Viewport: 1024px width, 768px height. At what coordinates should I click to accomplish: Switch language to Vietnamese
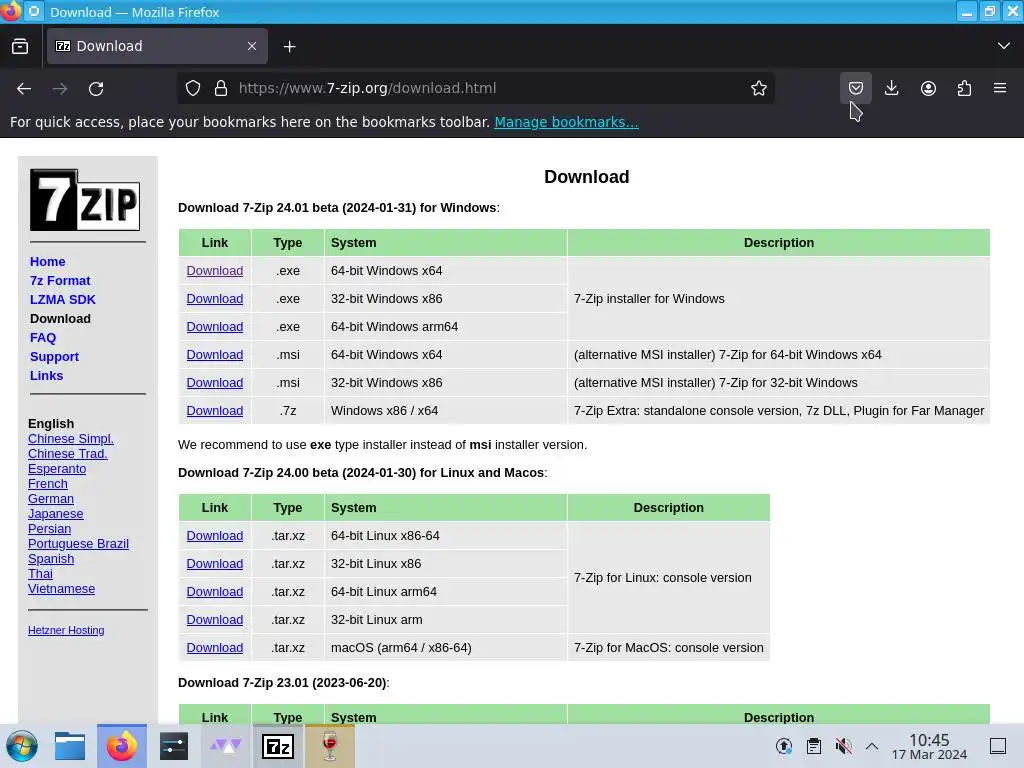pyautogui.click(x=61, y=589)
